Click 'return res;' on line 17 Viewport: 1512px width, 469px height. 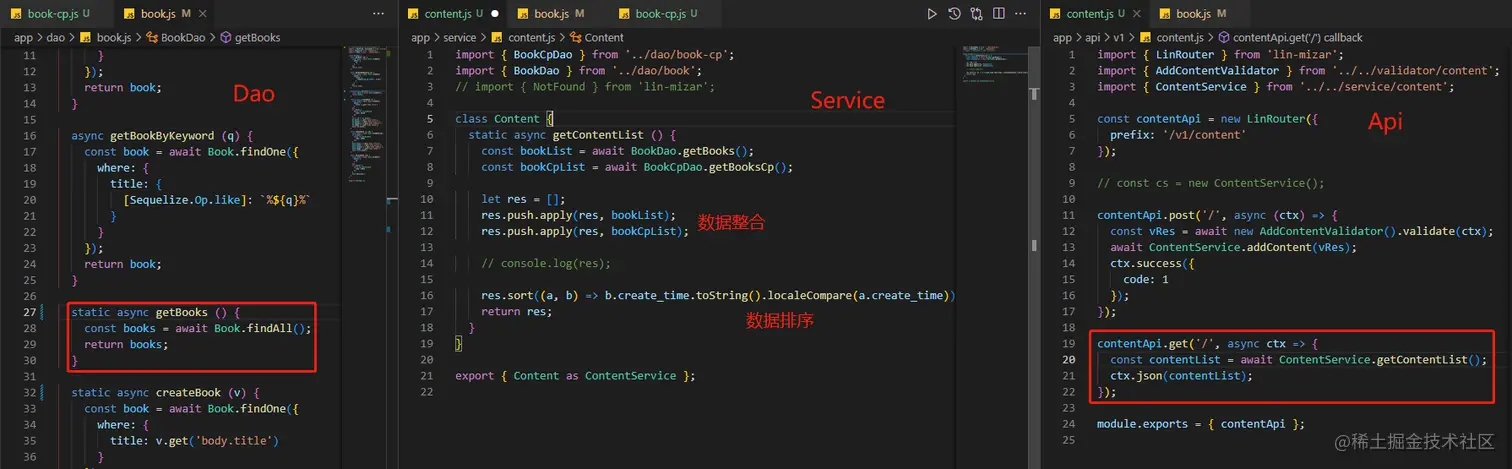[516, 312]
